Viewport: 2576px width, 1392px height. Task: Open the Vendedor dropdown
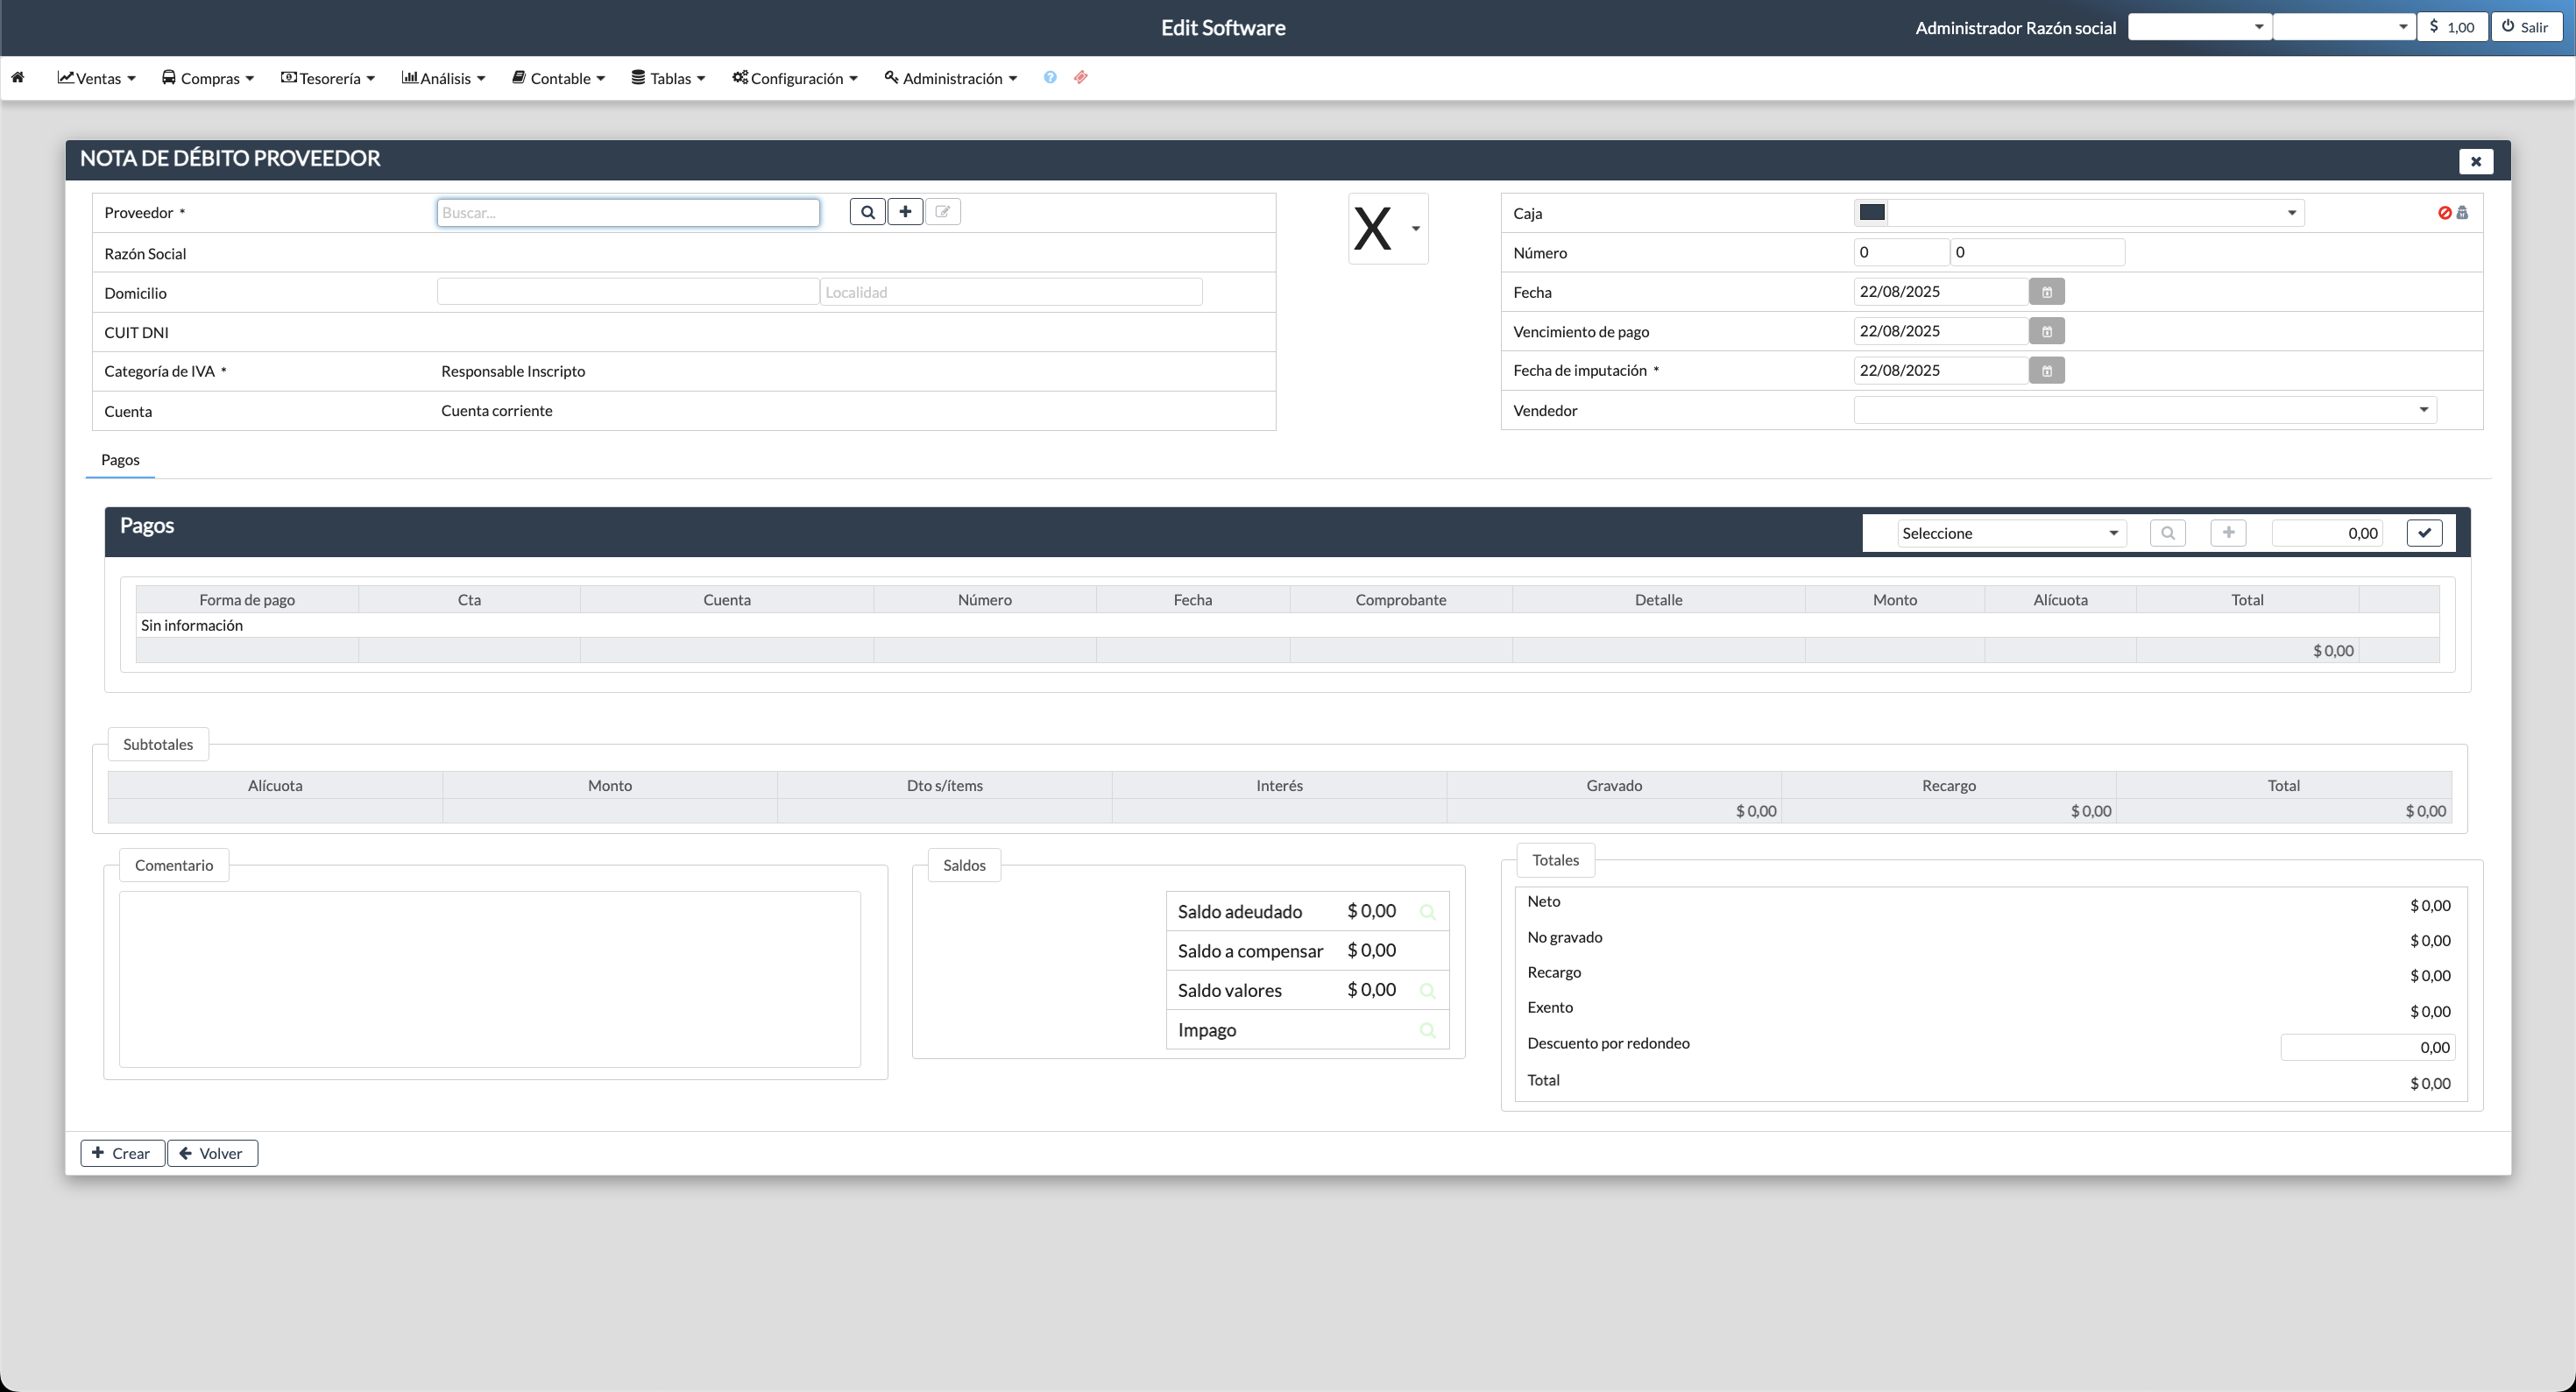pos(2144,410)
